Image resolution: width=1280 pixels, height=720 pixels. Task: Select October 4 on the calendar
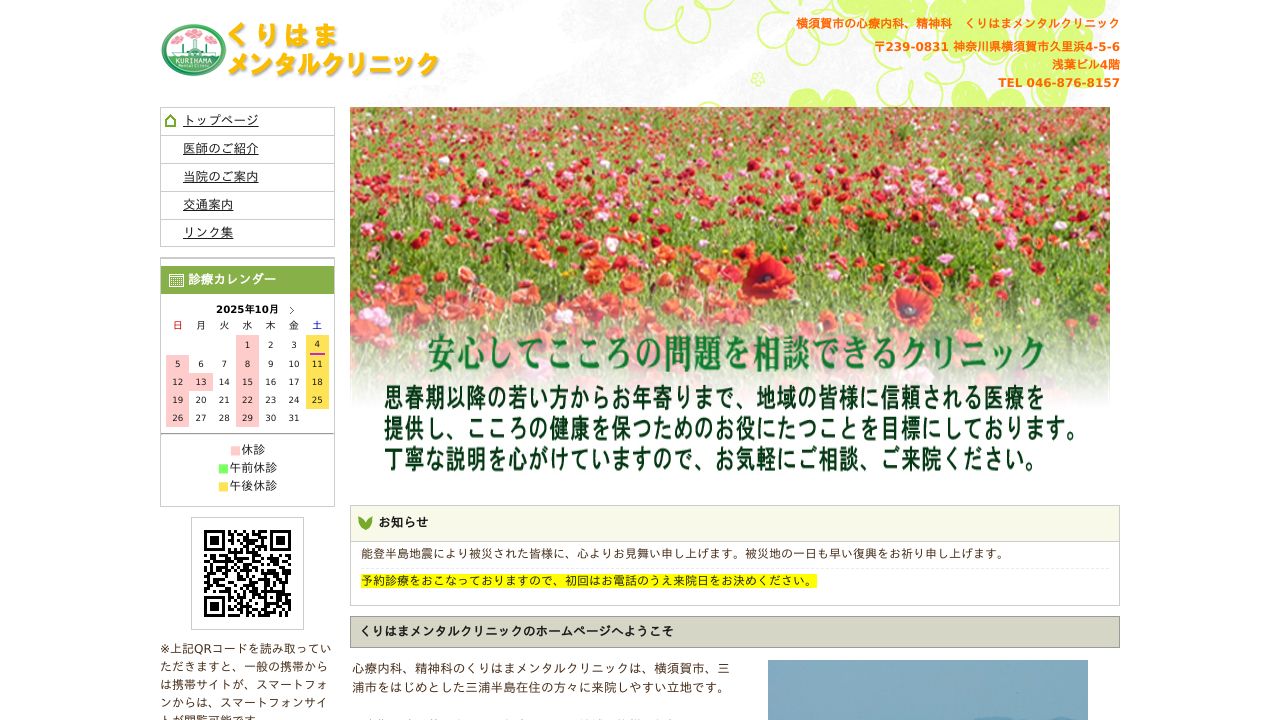tap(317, 345)
